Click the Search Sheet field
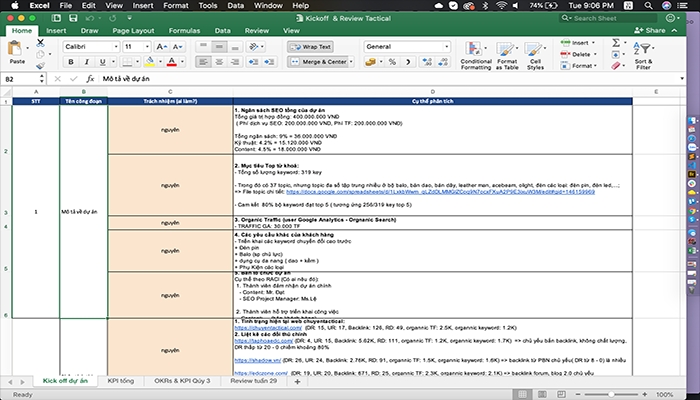This screenshot has width=700, height=400. click(608, 18)
